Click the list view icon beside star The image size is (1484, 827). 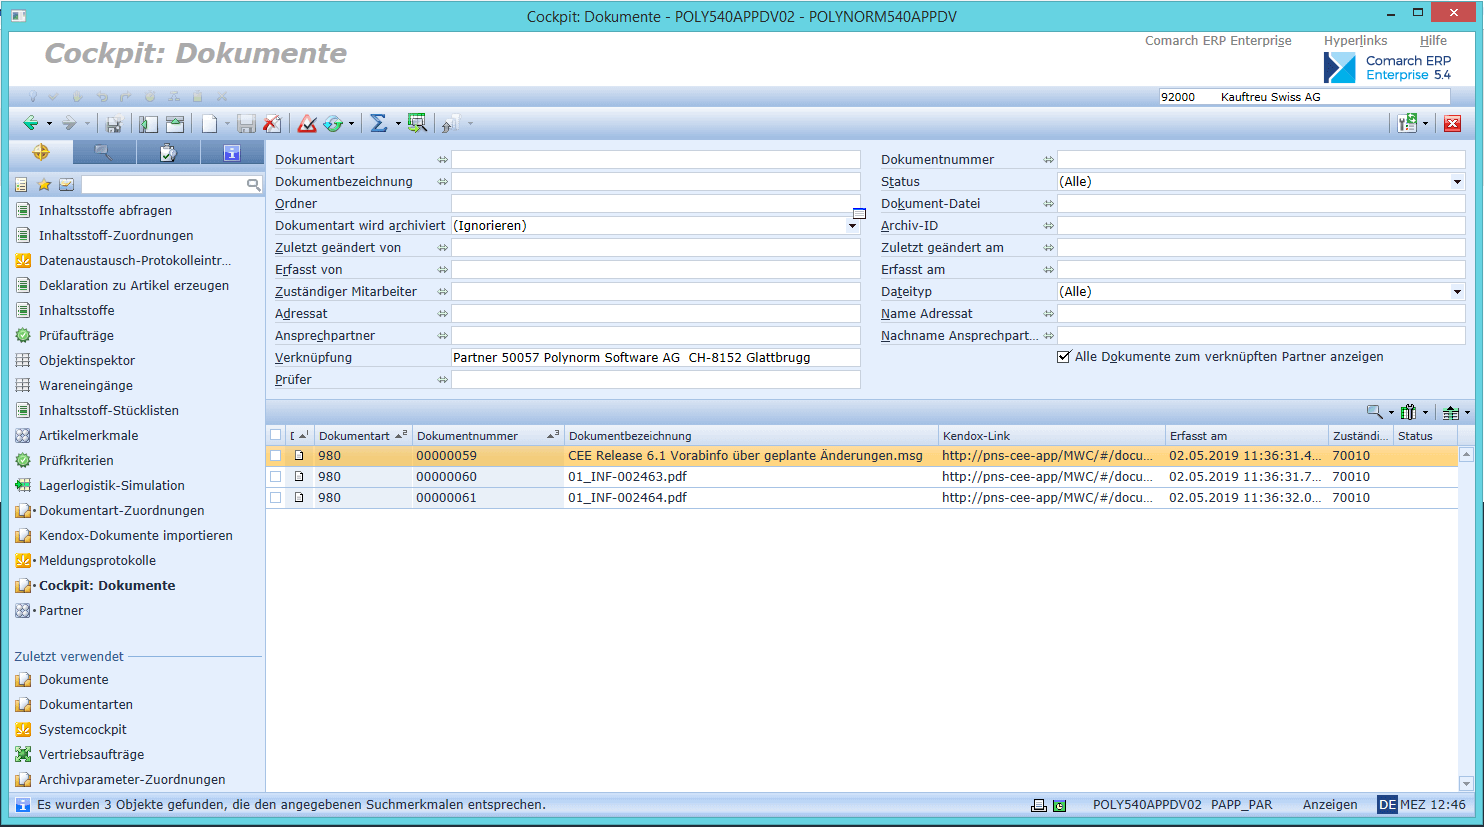22,184
